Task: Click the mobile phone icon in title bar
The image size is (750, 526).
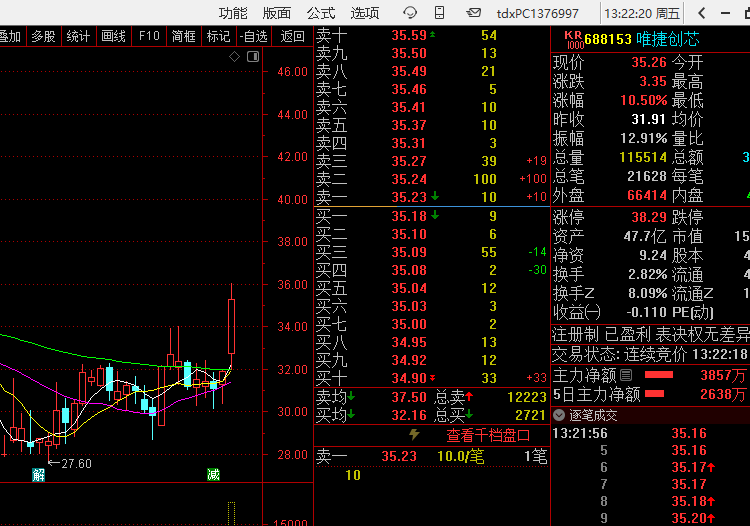Action: click(439, 12)
